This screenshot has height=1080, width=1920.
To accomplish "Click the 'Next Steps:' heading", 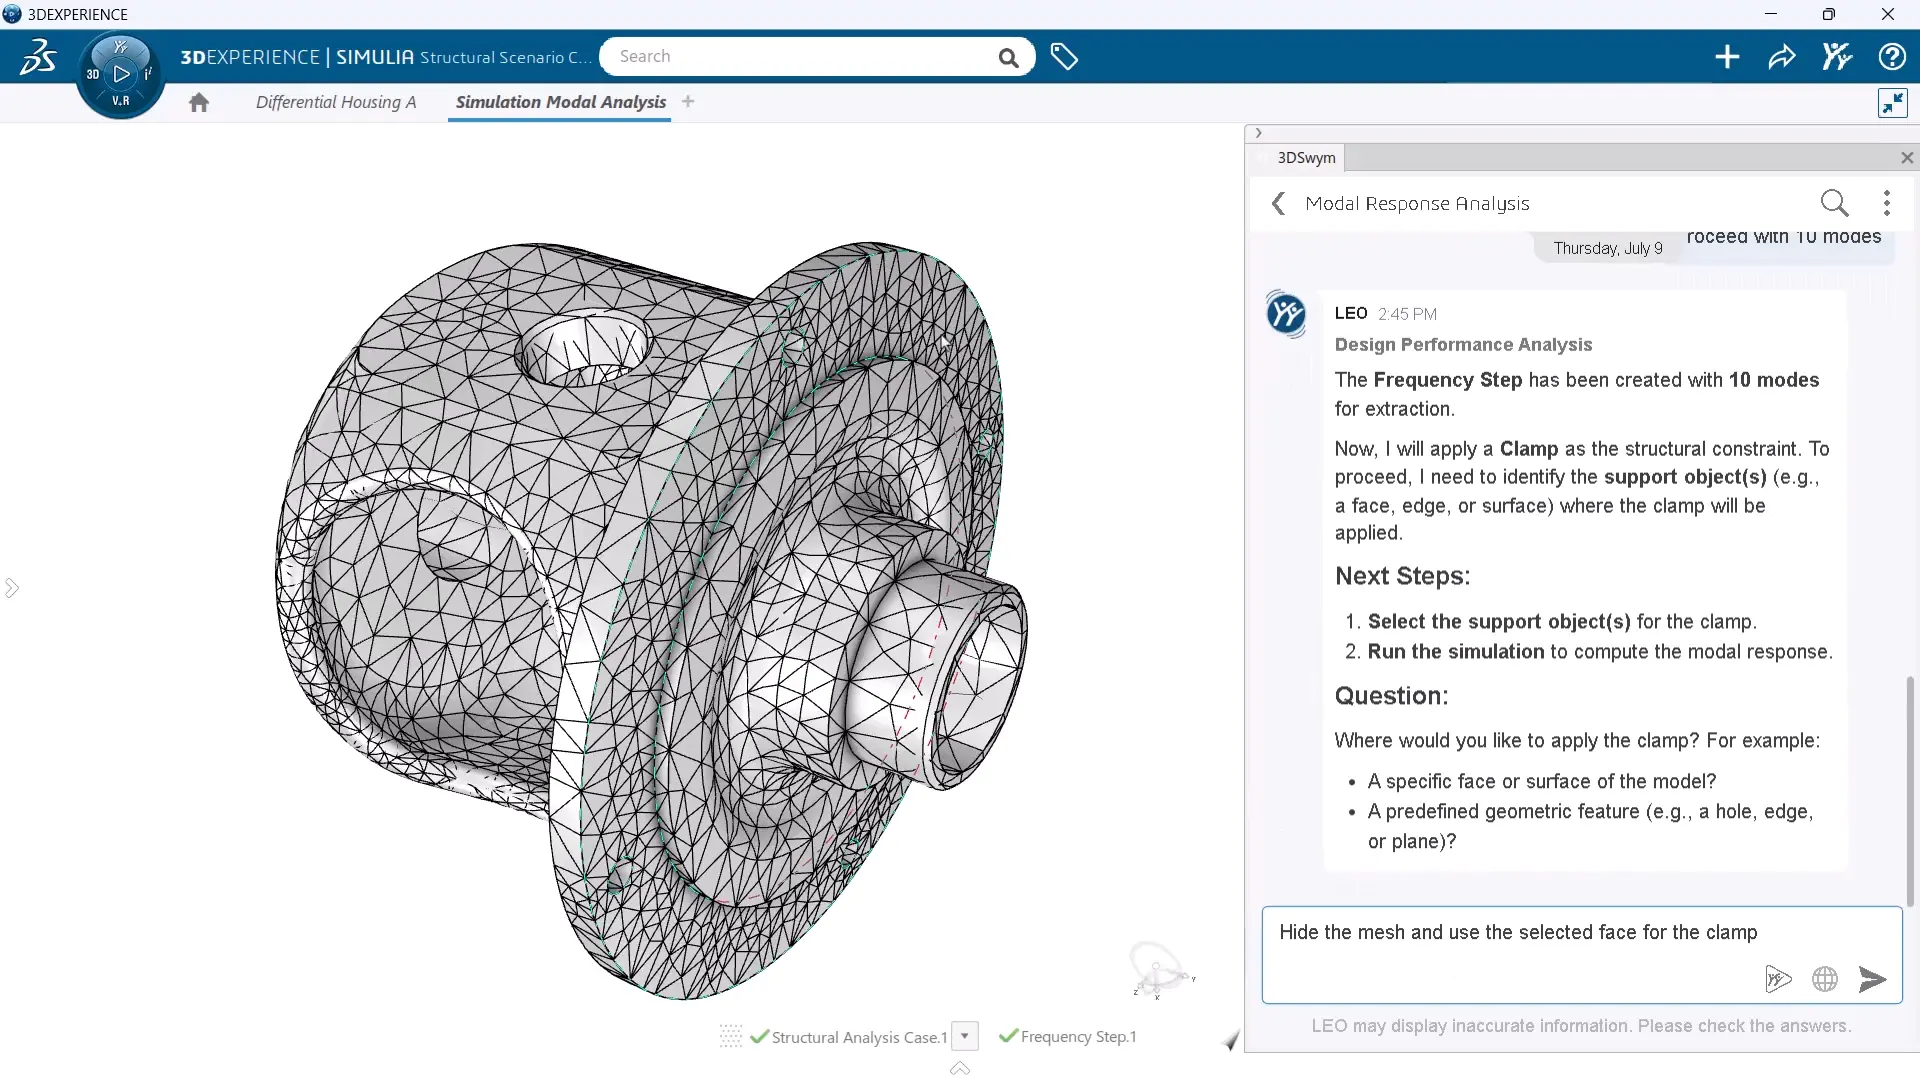I will [x=1402, y=576].
